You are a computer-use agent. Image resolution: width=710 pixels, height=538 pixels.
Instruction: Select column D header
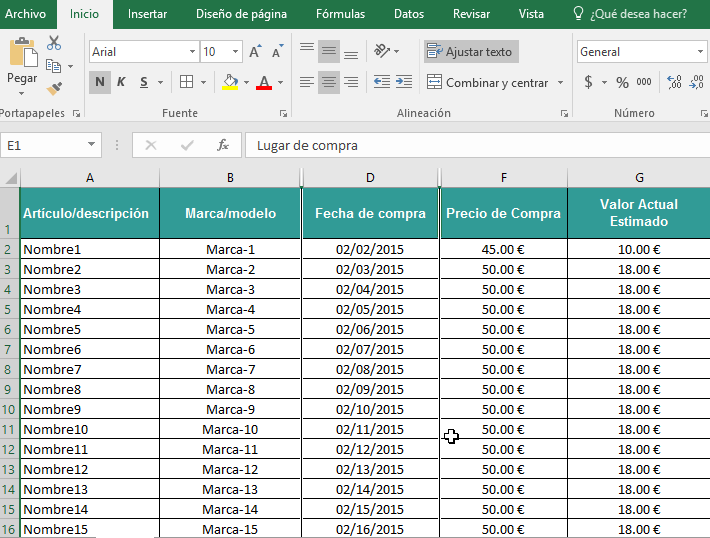click(x=370, y=178)
